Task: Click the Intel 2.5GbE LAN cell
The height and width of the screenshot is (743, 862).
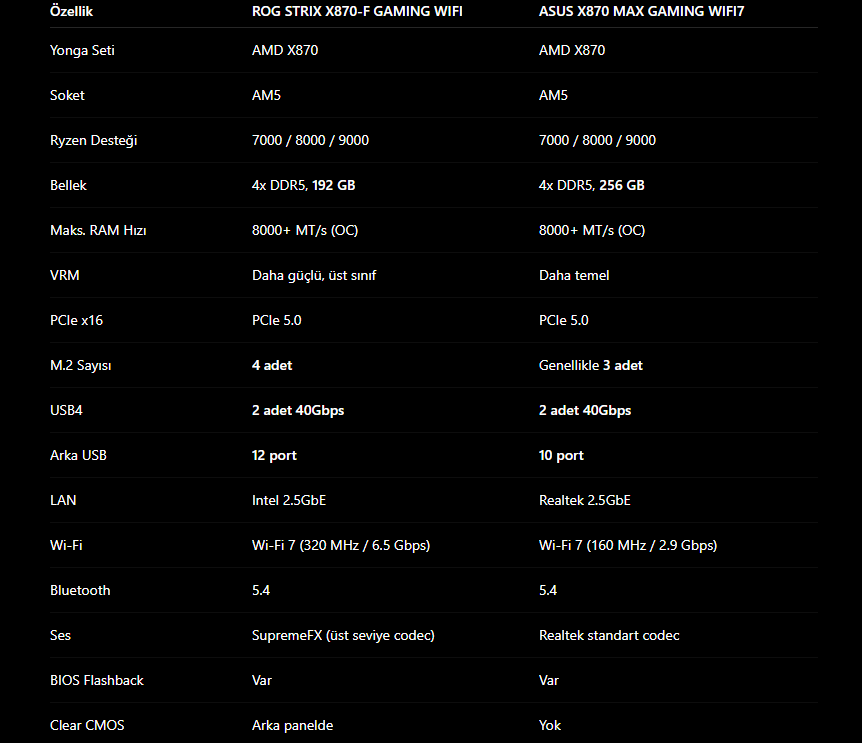Action: [289, 501]
